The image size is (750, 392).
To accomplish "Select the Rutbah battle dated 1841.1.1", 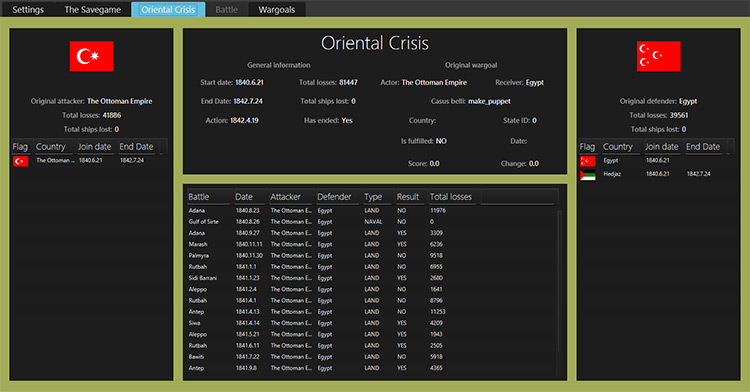I will [372, 267].
